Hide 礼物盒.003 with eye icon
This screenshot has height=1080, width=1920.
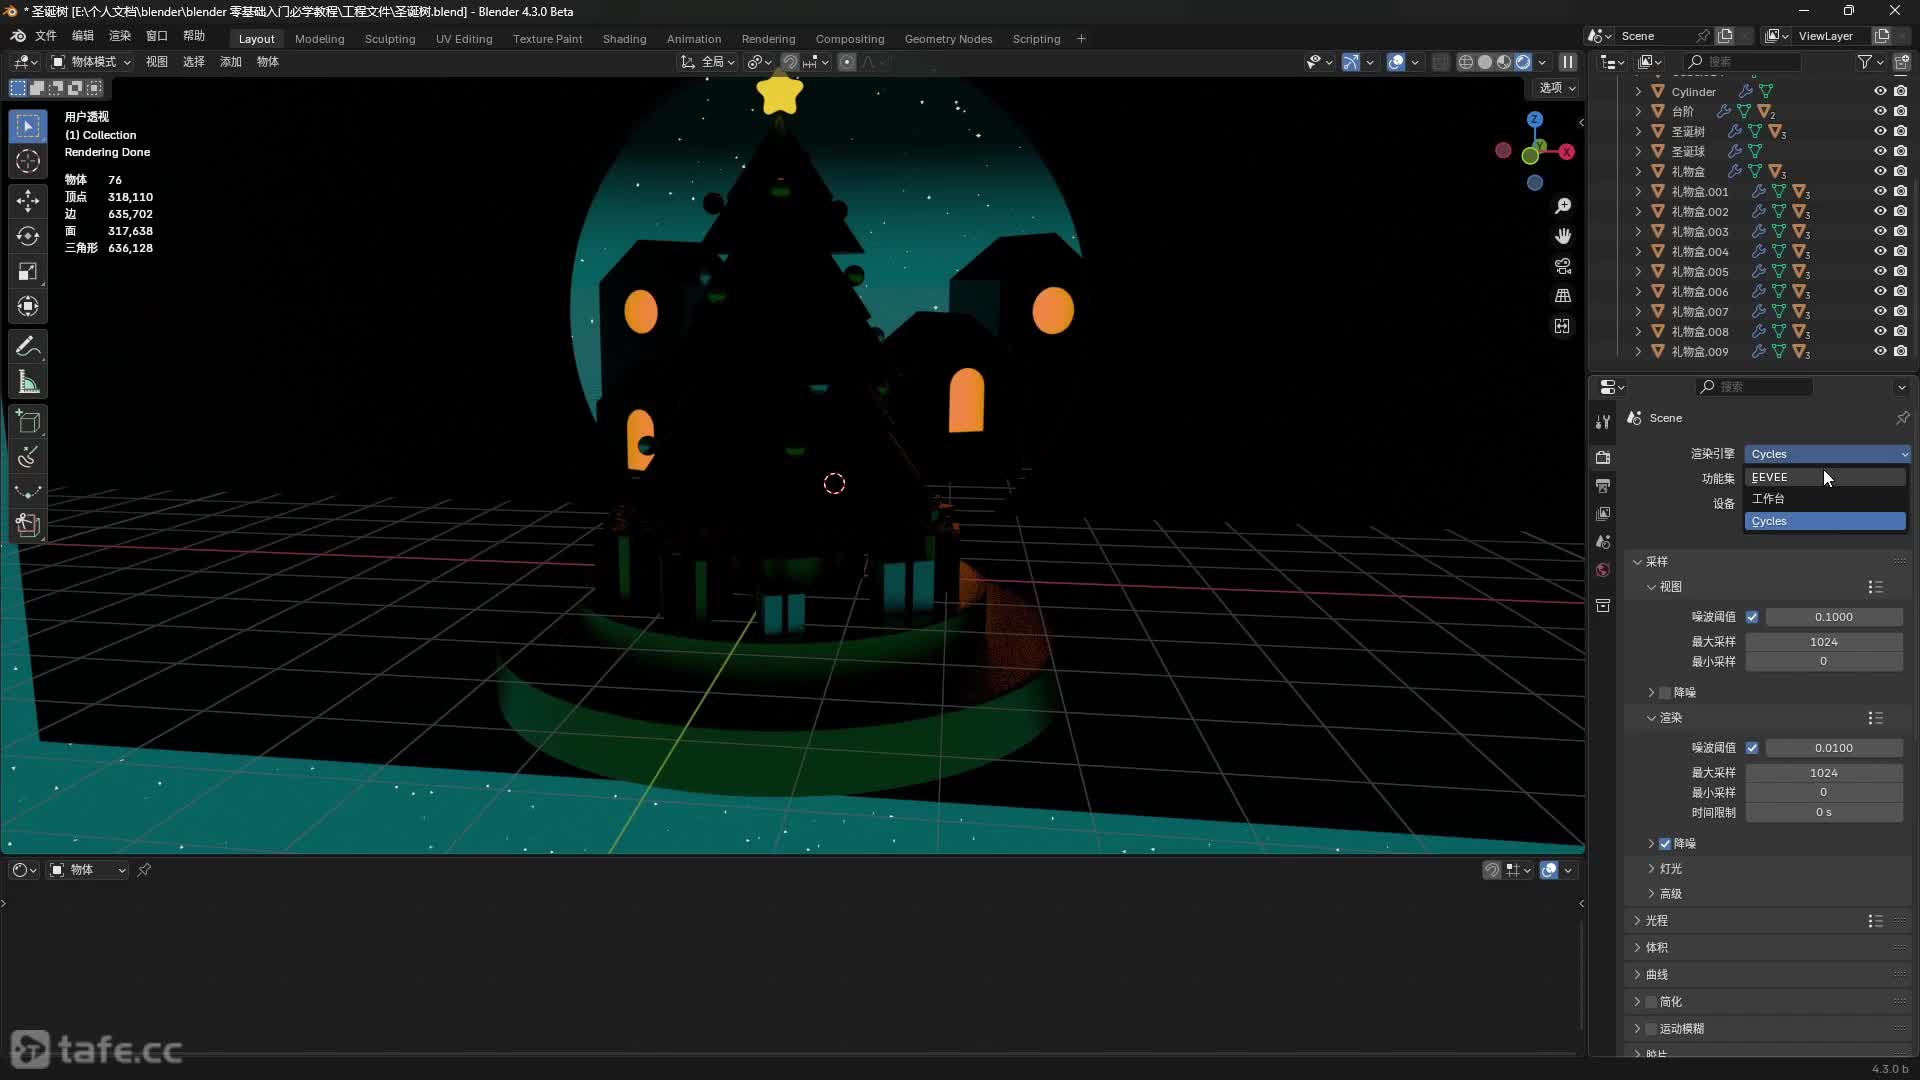tap(1880, 231)
